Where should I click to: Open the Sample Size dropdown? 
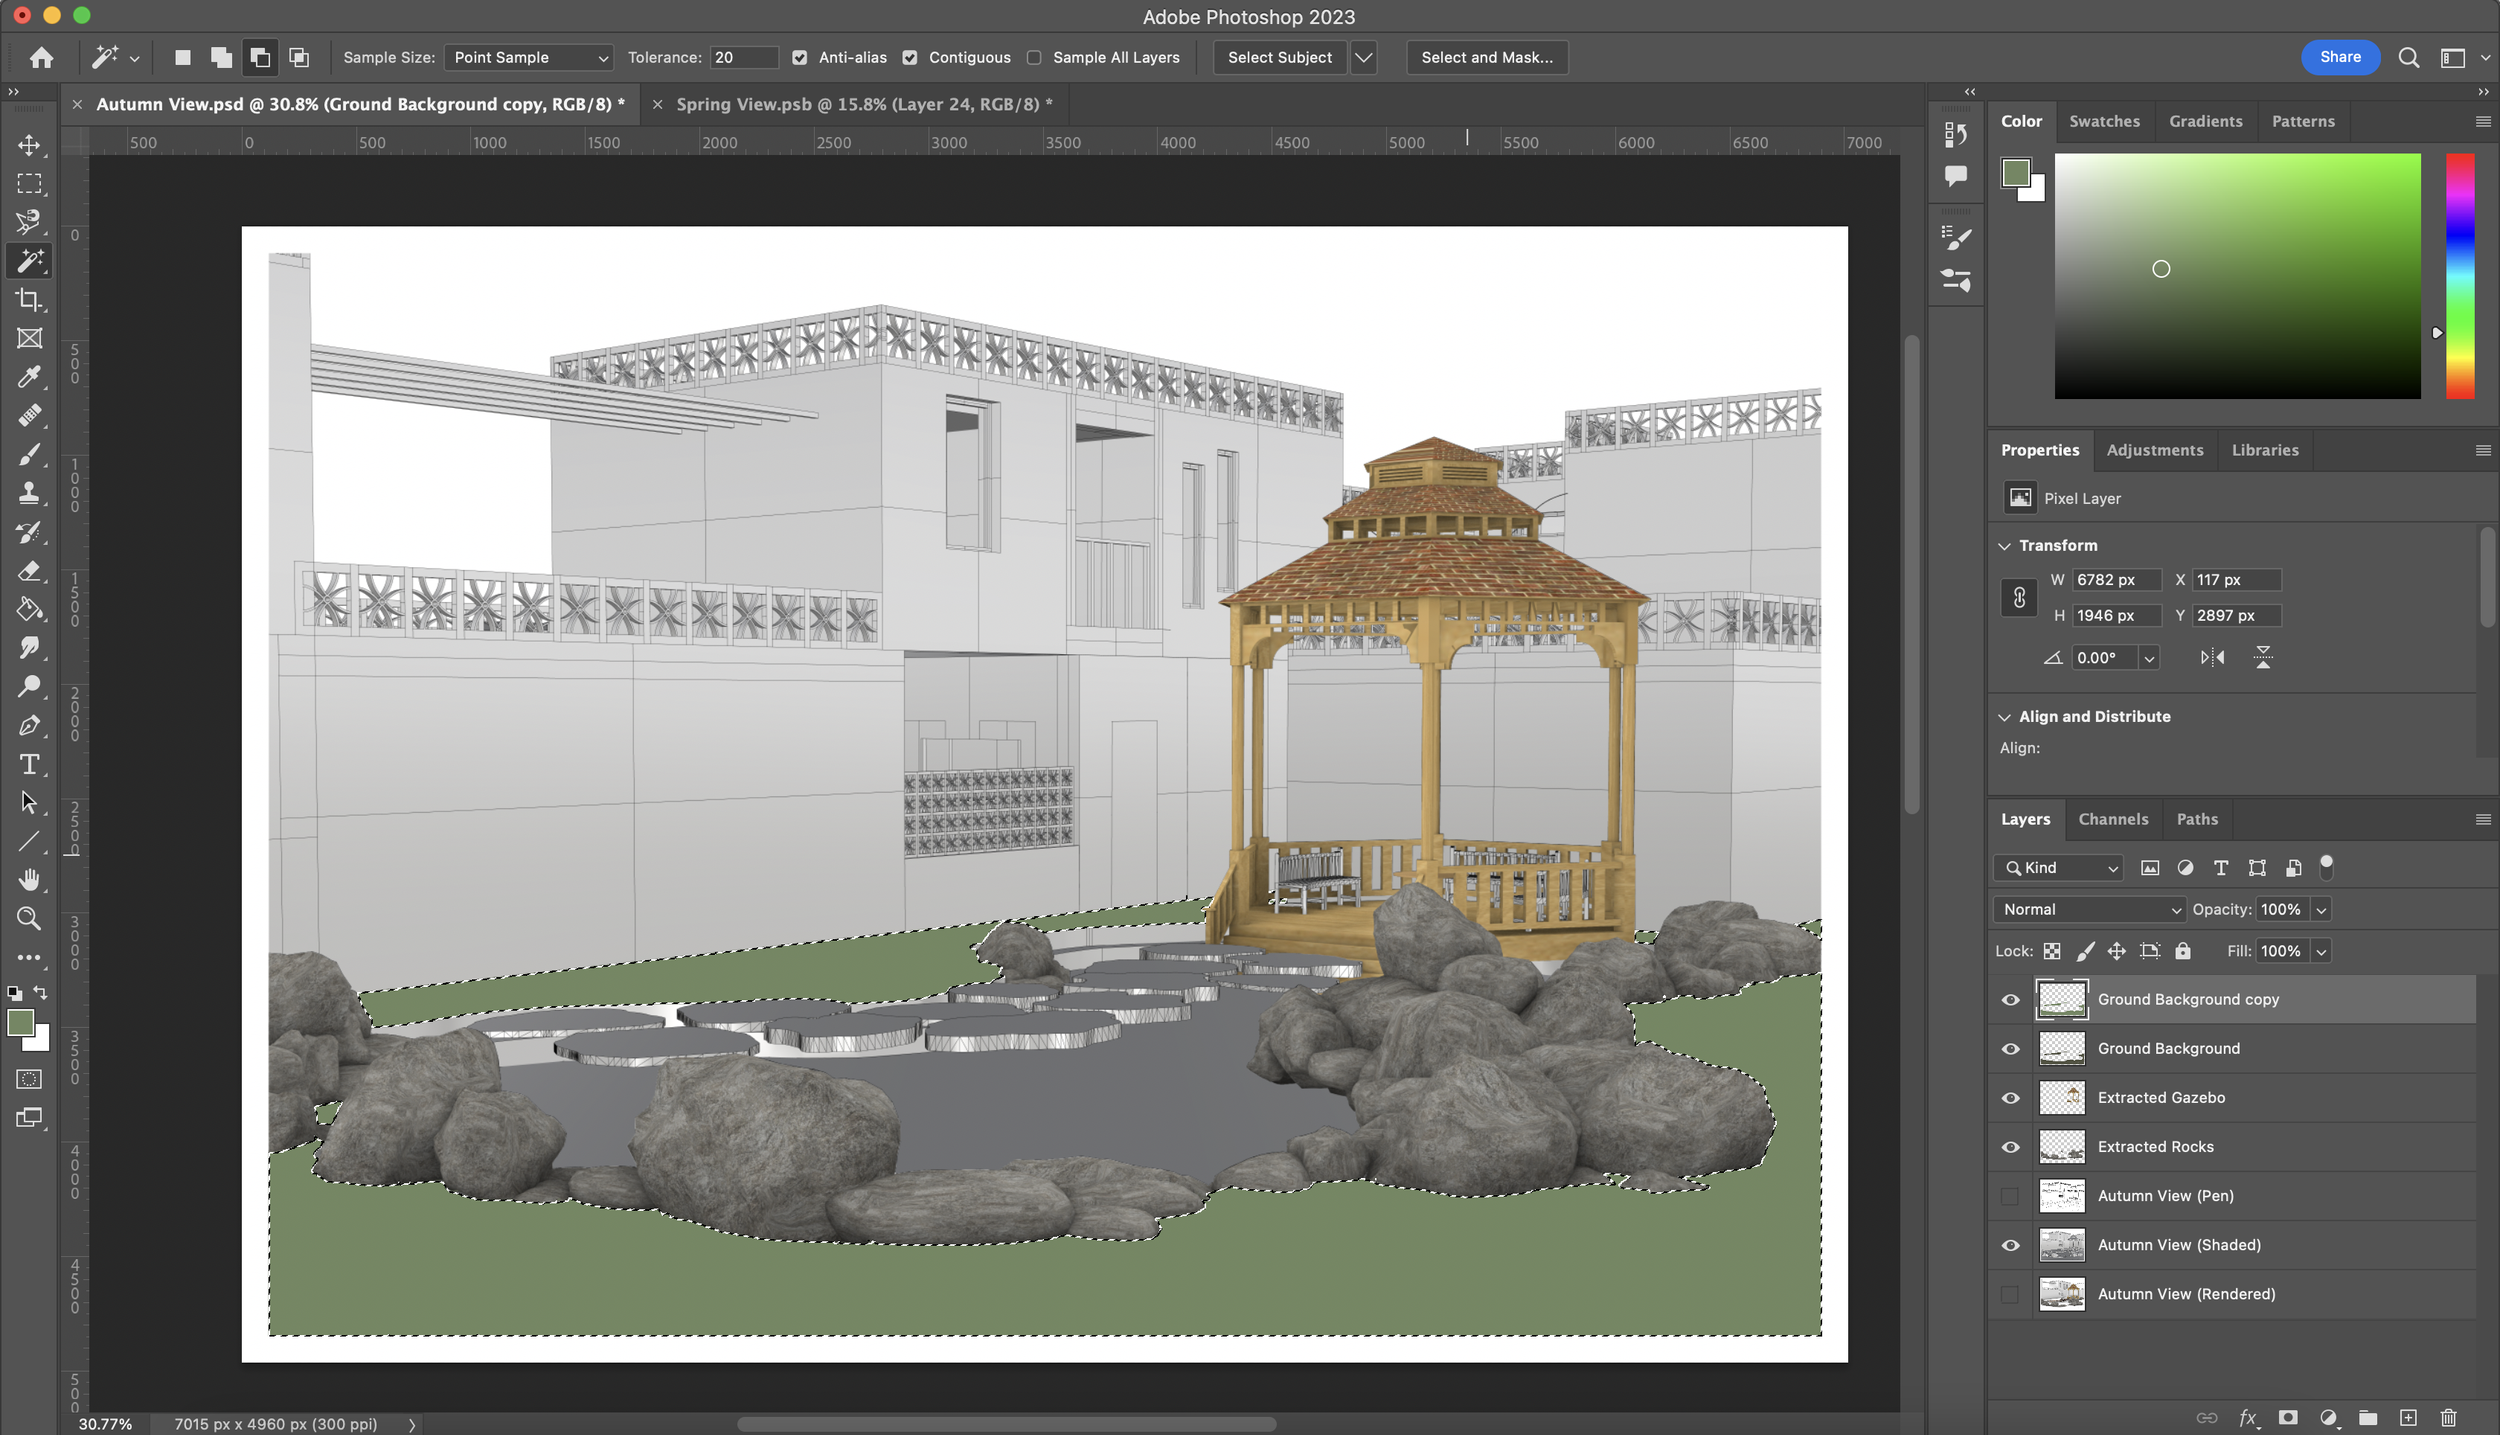tap(529, 58)
